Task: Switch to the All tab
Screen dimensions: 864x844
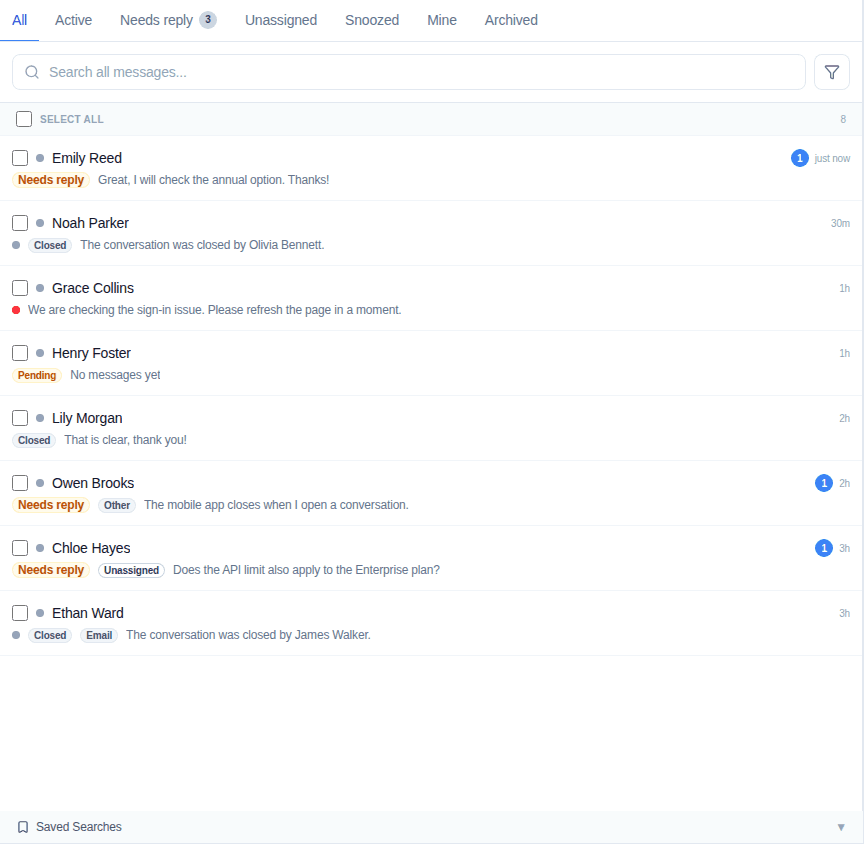Action: coord(19,20)
